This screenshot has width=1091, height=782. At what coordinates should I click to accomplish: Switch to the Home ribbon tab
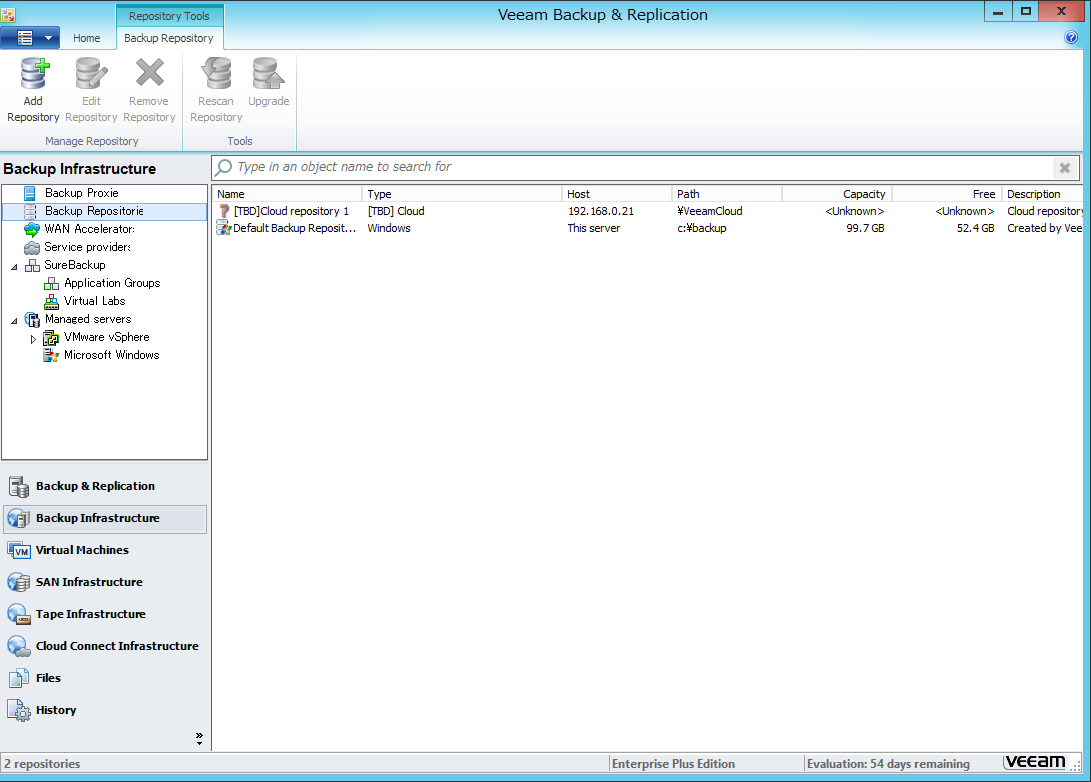(x=86, y=38)
